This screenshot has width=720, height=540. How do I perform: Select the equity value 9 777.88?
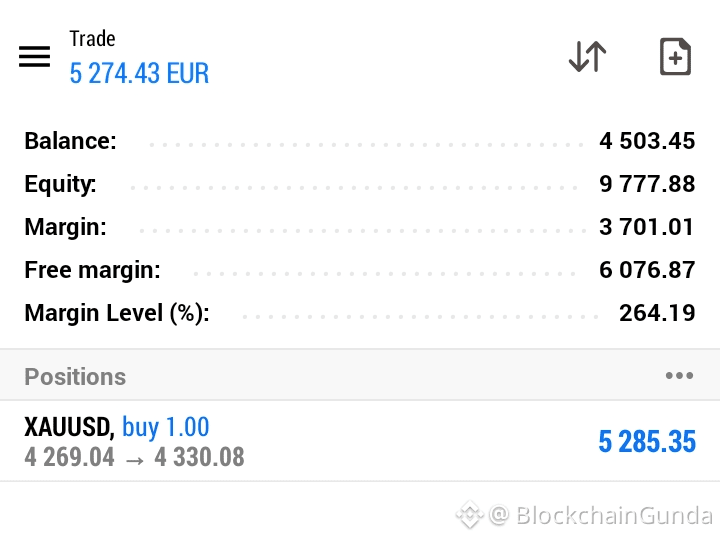coord(647,184)
